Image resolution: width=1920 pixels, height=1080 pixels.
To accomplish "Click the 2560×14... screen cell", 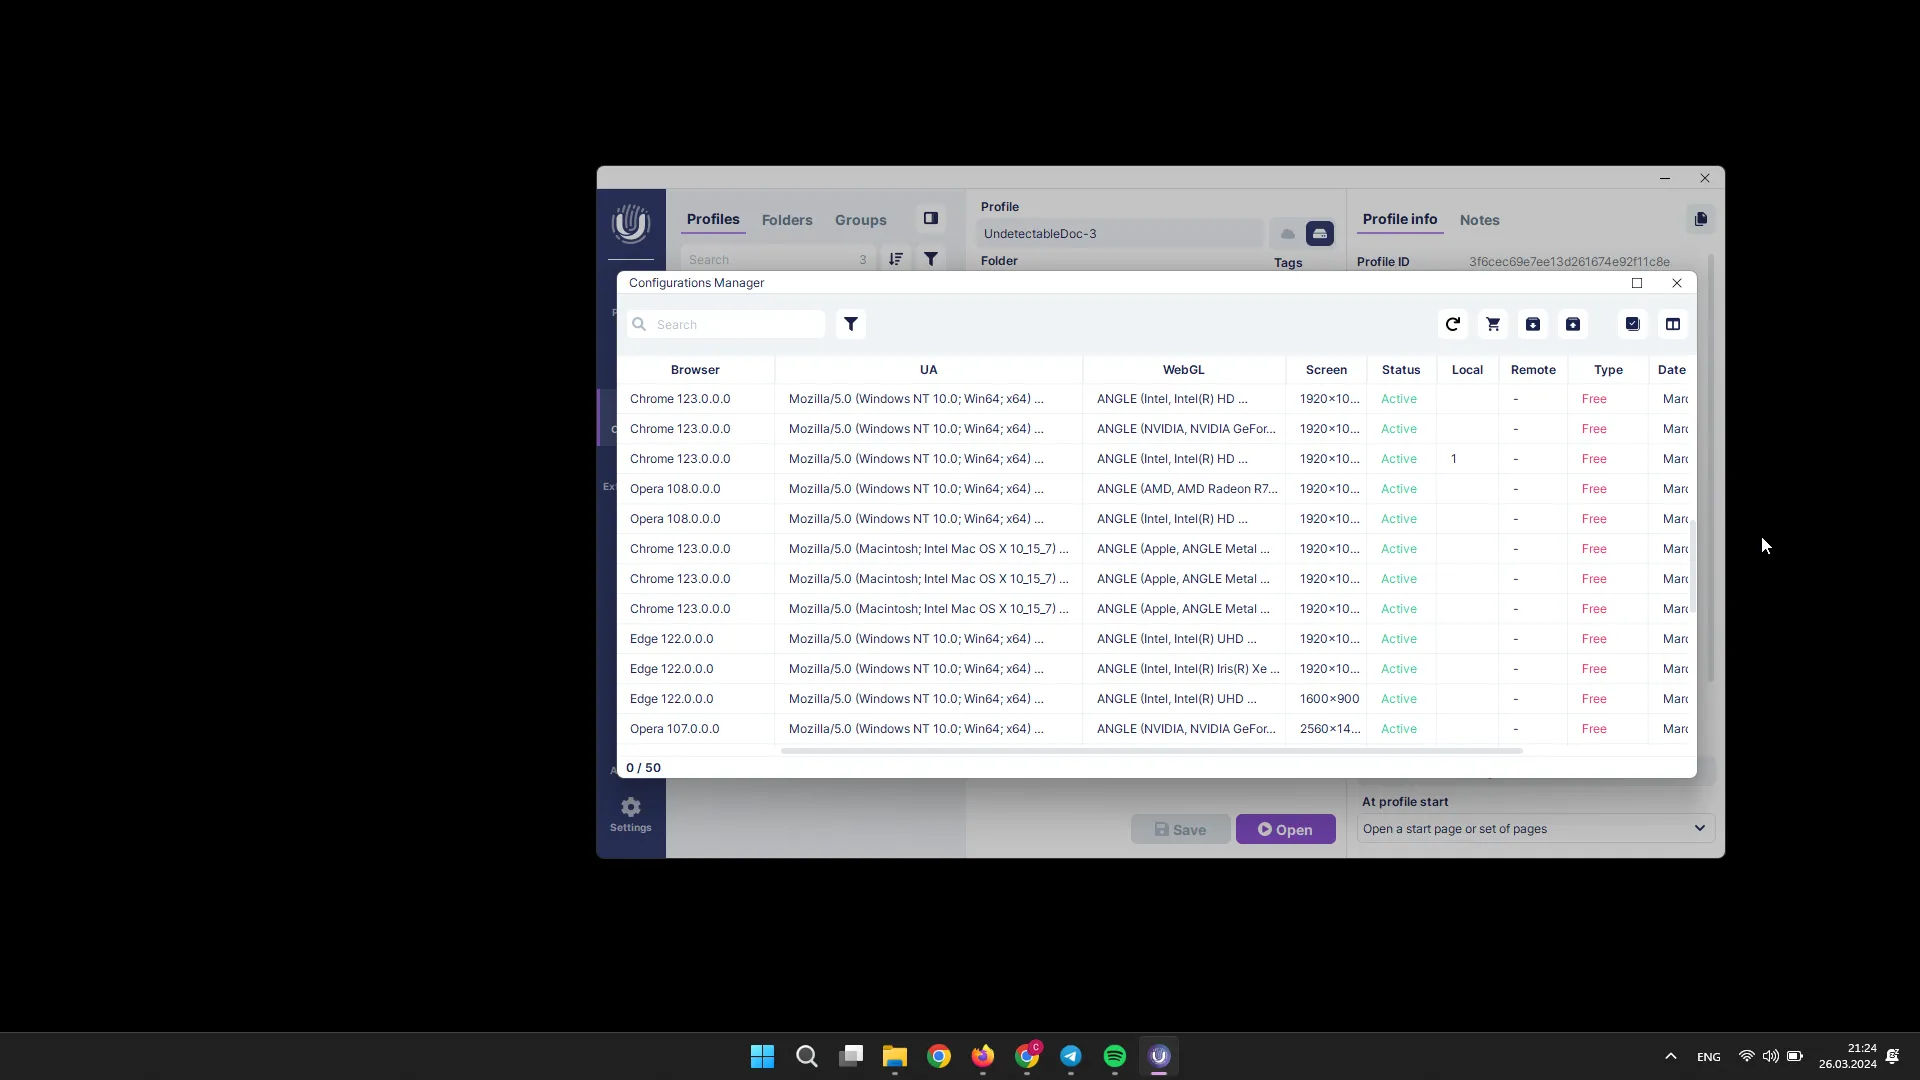I will pyautogui.click(x=1329, y=729).
